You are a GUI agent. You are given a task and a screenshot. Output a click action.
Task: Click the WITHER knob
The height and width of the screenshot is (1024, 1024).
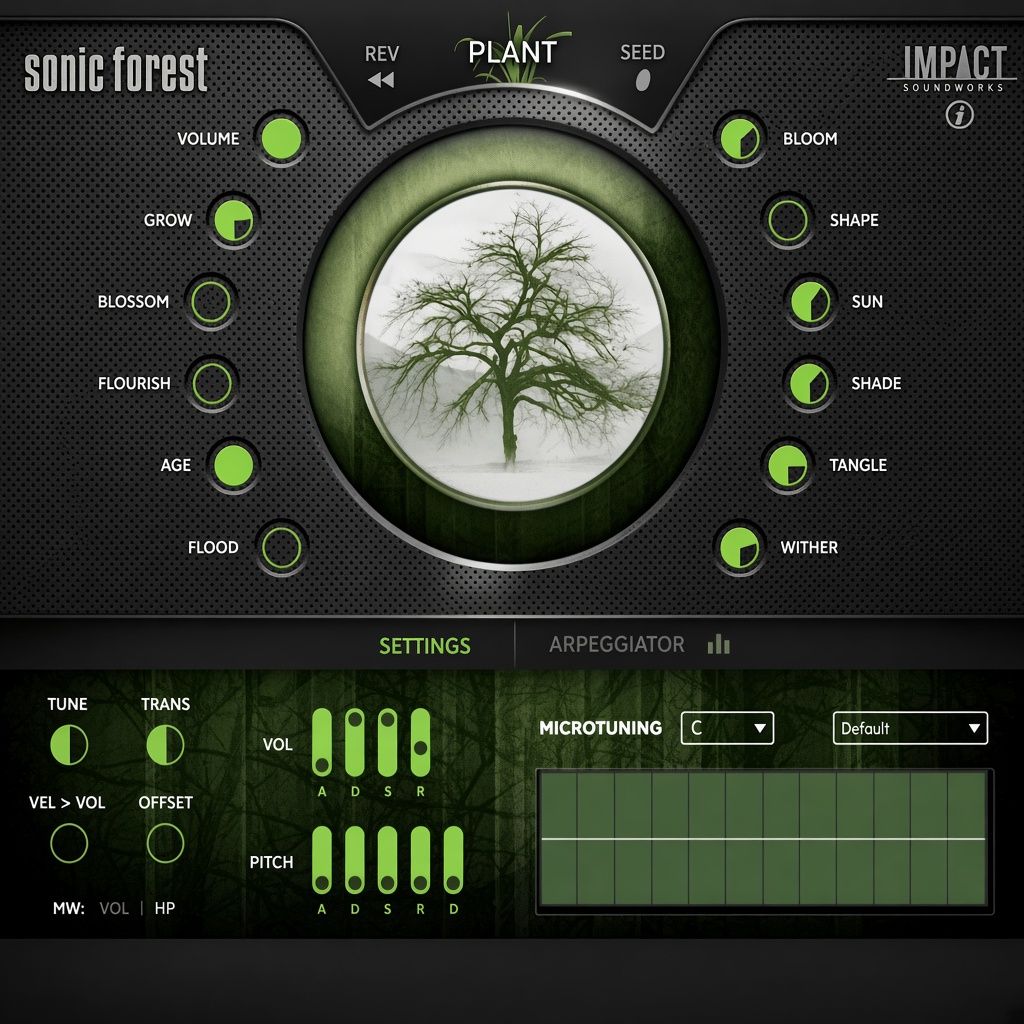point(740,547)
